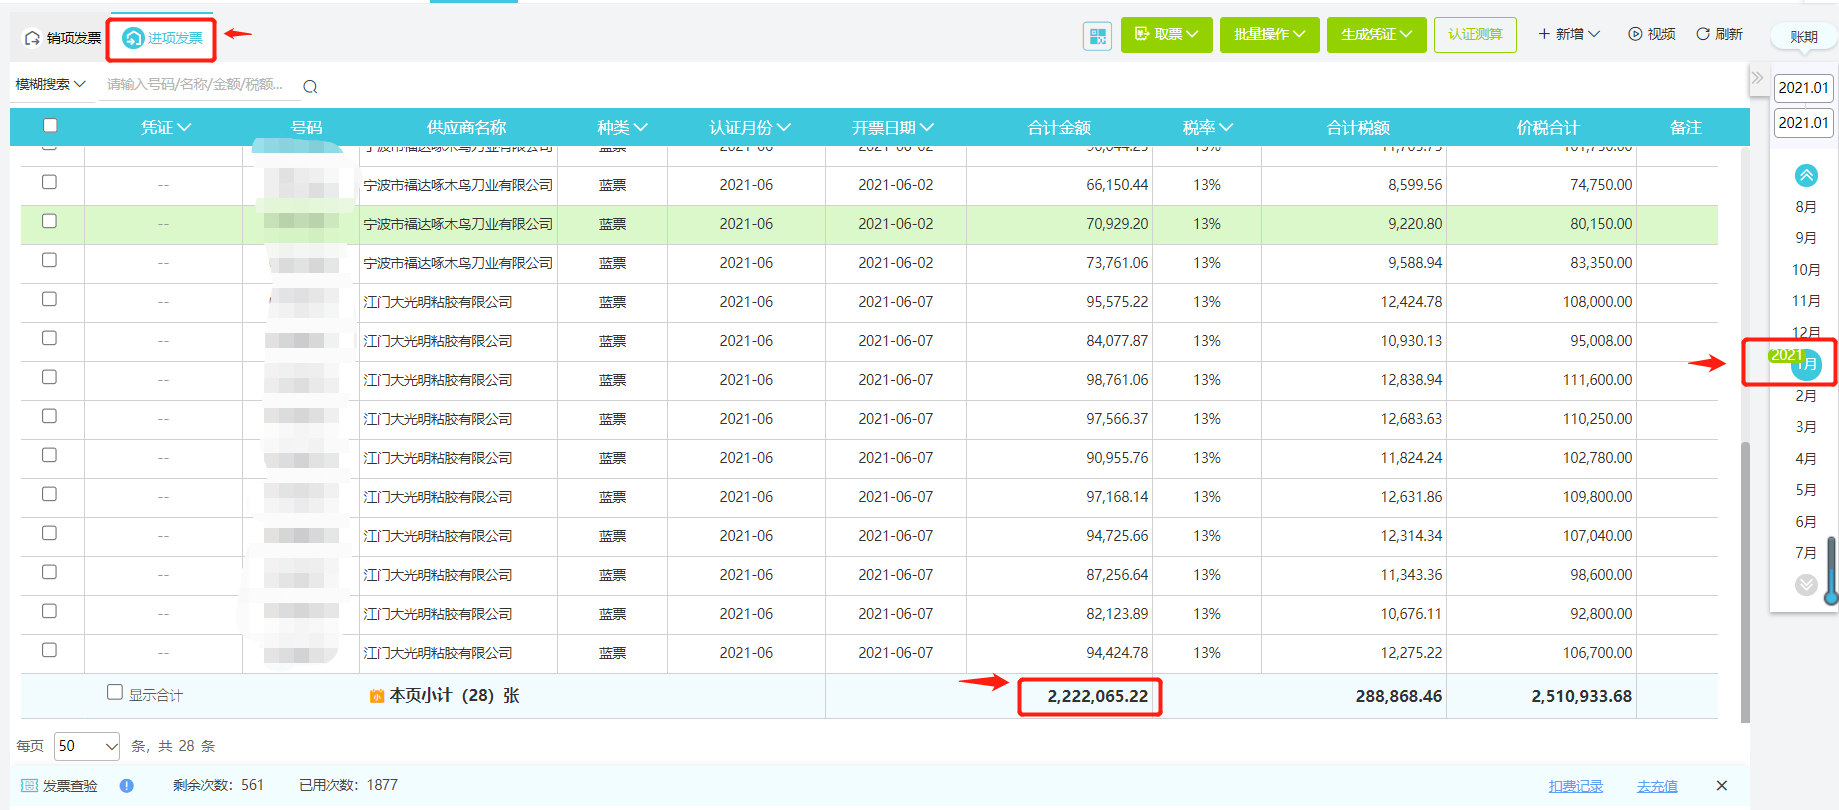Click the down arrow in period list
Viewport: 1839px width, 810px height.
tap(1806, 585)
